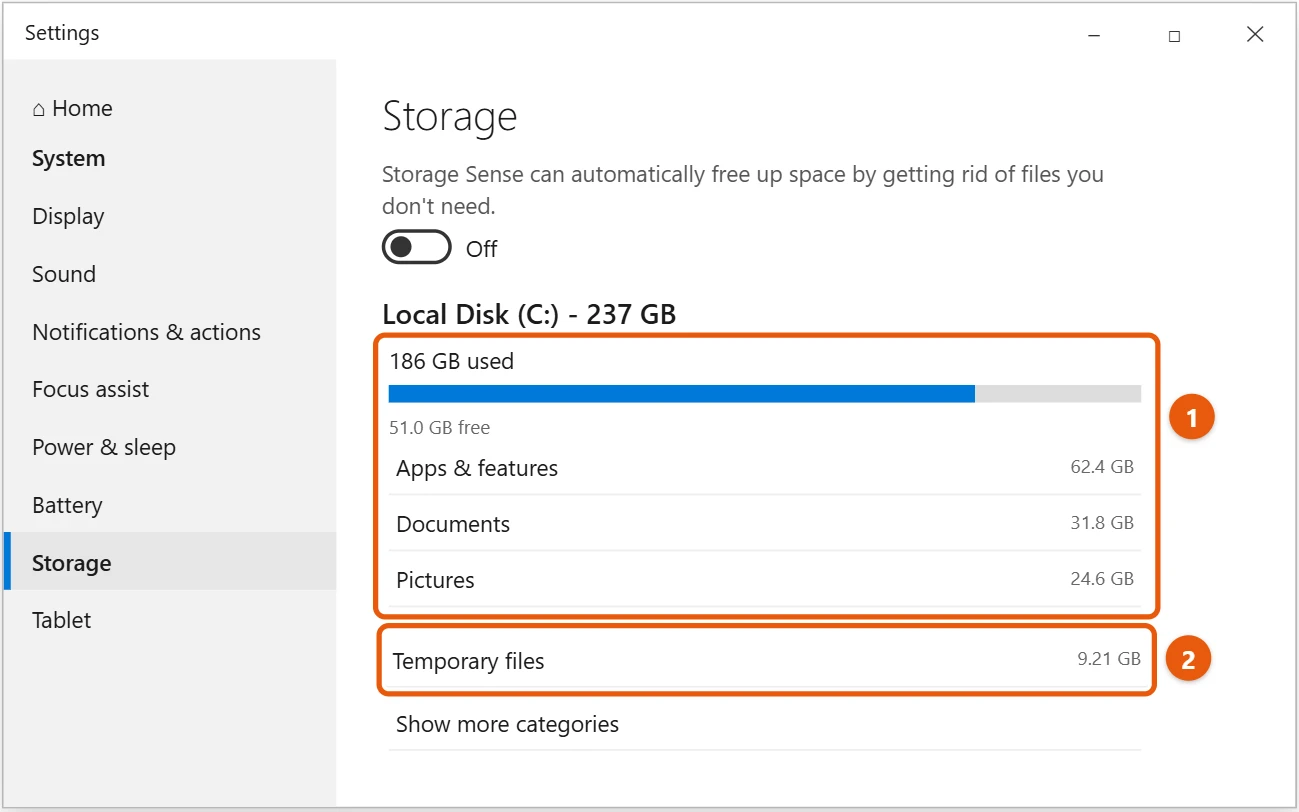Open Notifications & actions settings

tap(146, 332)
